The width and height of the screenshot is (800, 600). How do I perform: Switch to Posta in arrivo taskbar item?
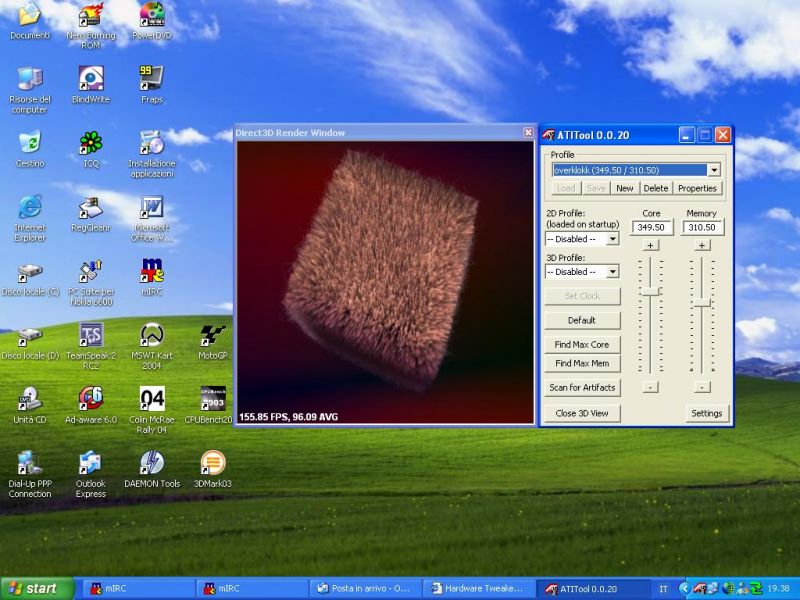point(365,588)
